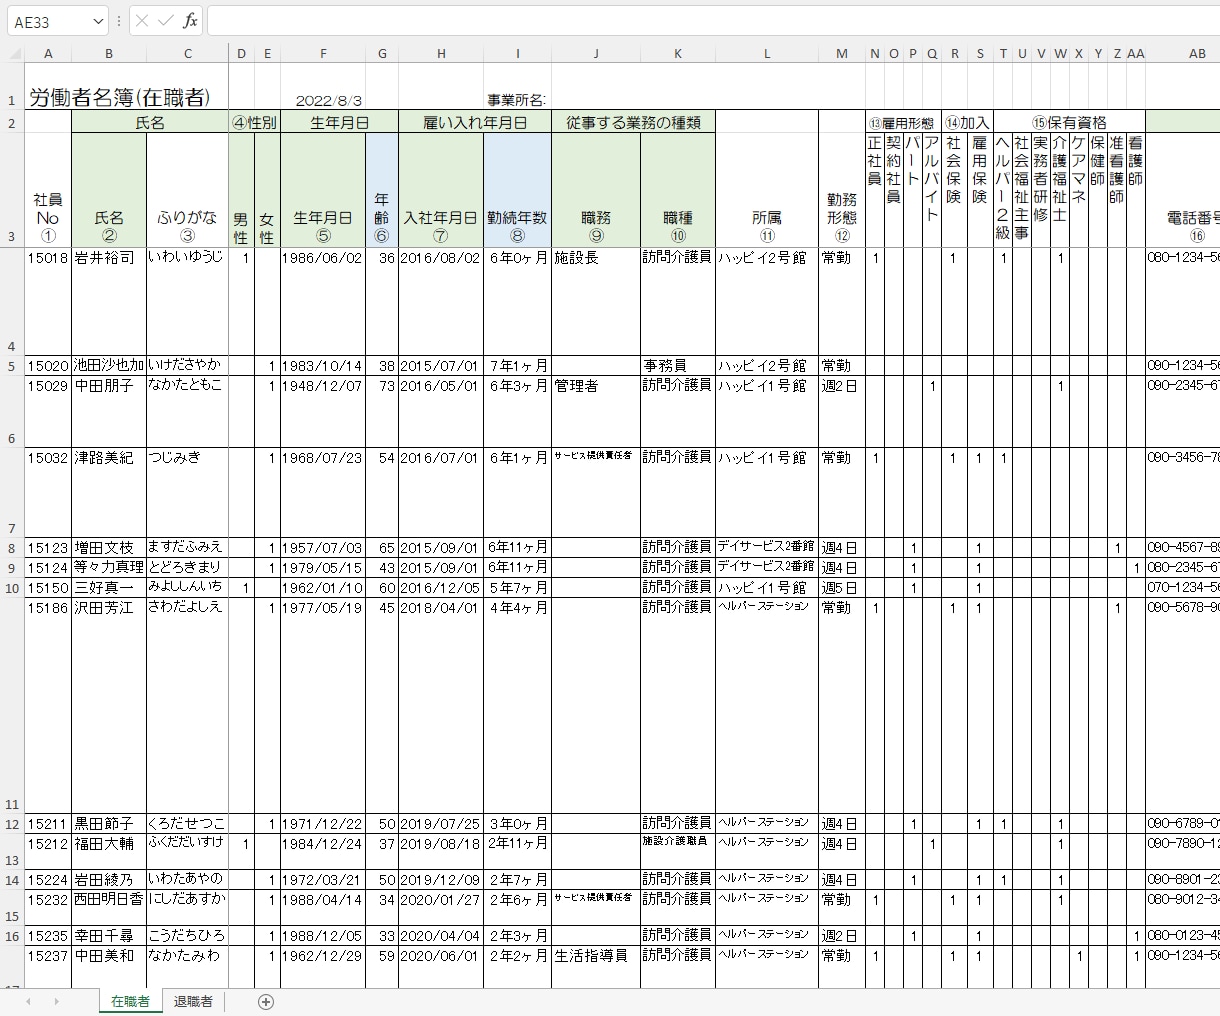The image size is (1220, 1016).
Task: Switch to the 退職者 sheet tab
Action: coord(193,1002)
